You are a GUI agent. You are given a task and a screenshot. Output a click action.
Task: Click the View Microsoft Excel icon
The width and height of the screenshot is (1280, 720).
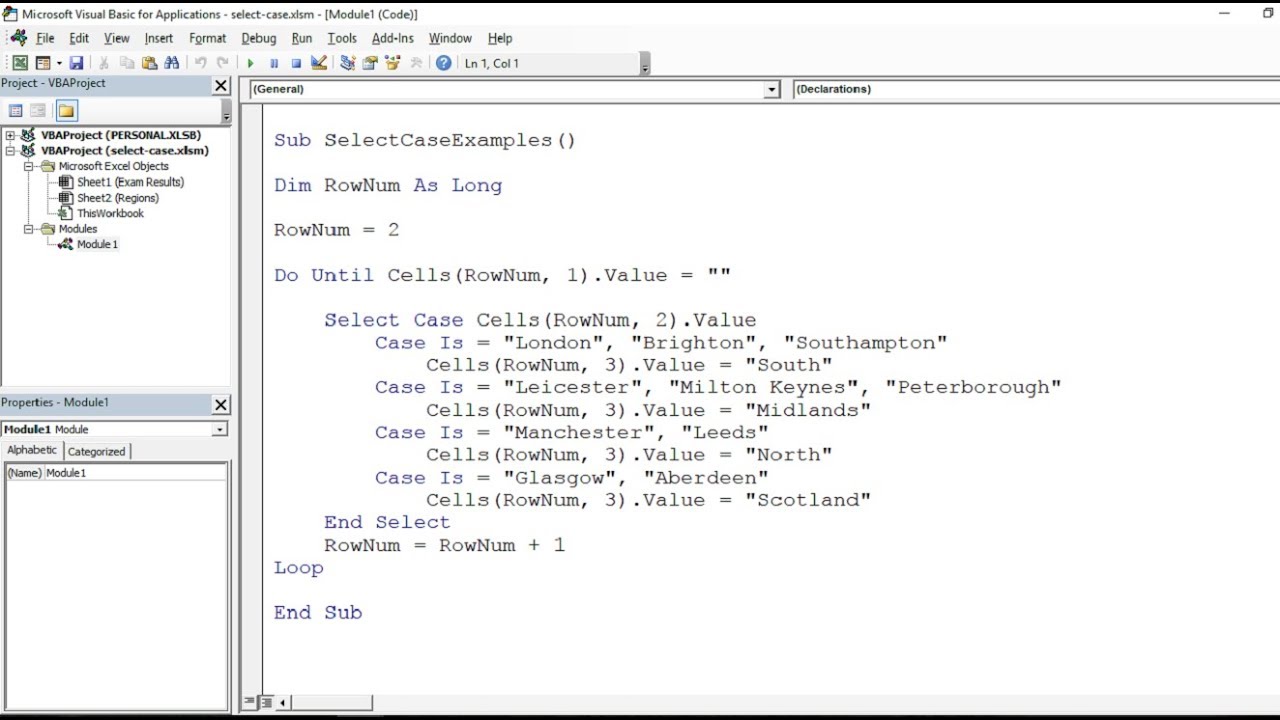20,63
